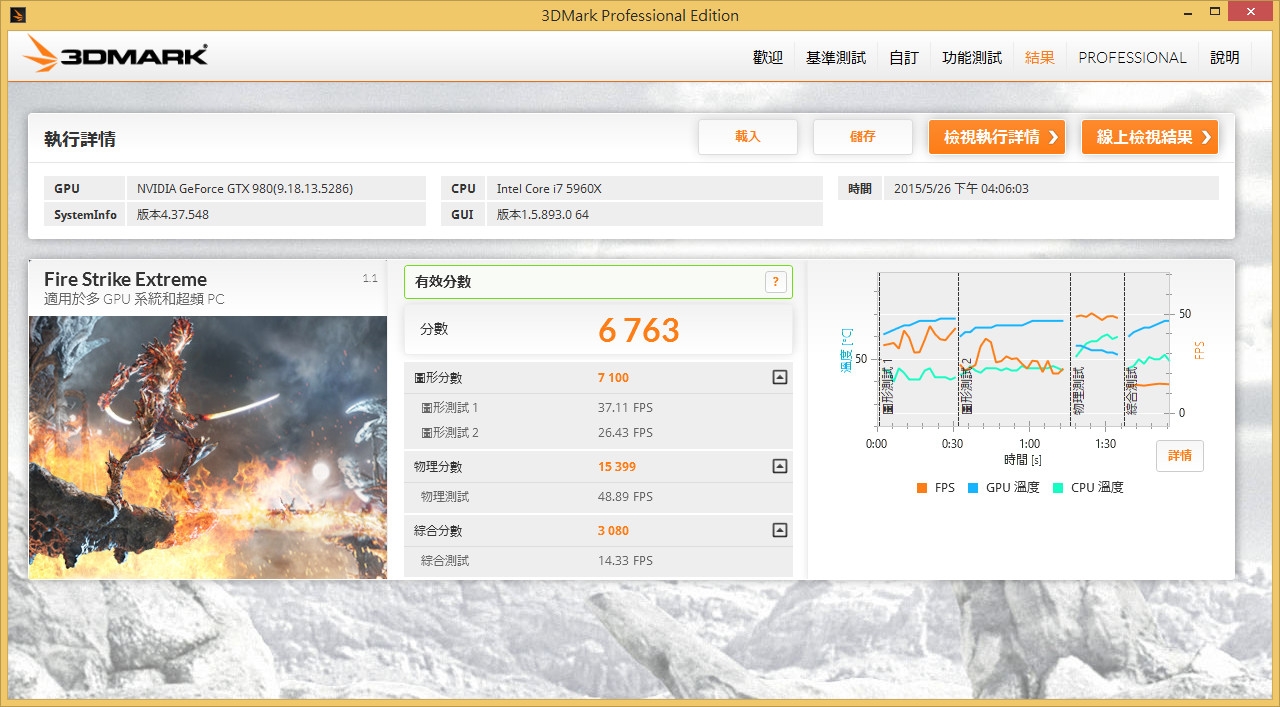The width and height of the screenshot is (1280, 707).
Task: Collapse the 綜合分數 section
Action: [780, 530]
